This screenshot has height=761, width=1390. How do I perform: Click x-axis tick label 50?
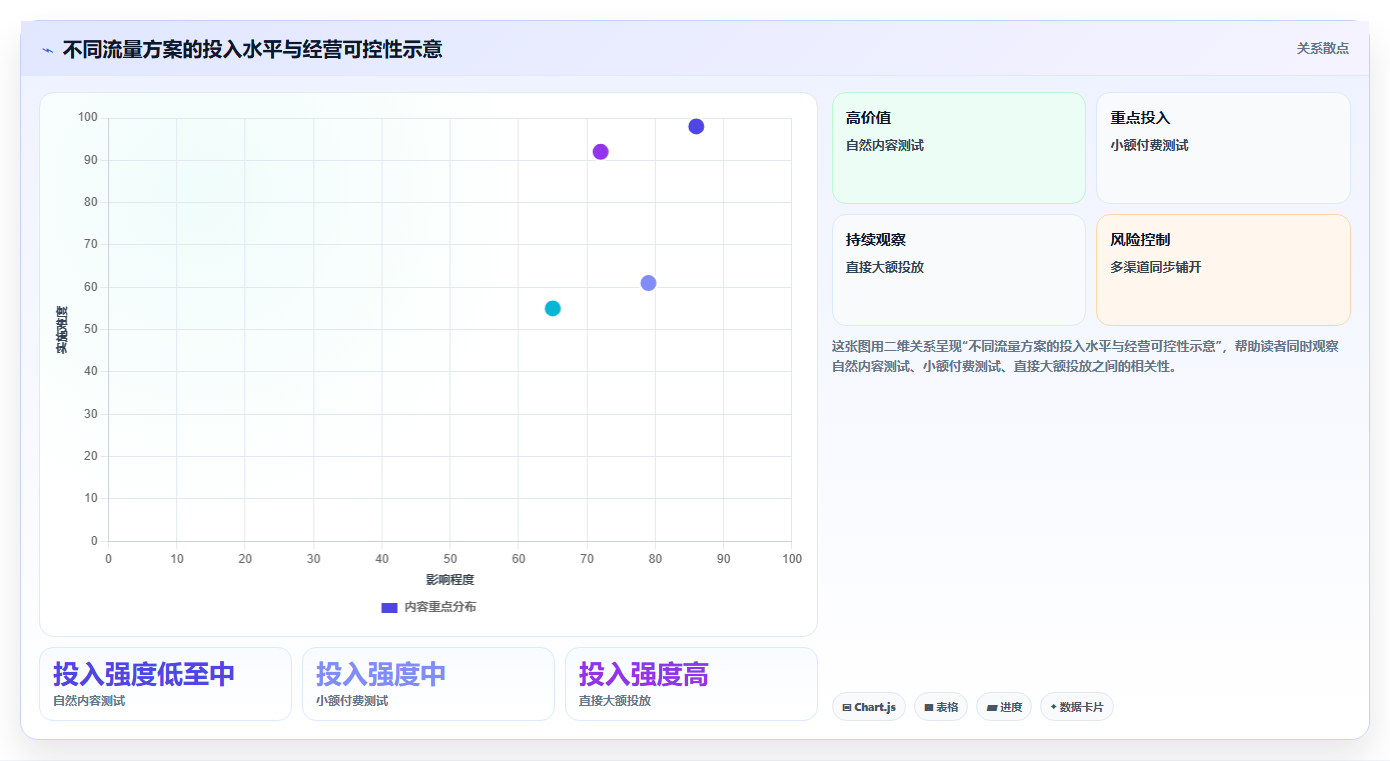(x=450, y=559)
